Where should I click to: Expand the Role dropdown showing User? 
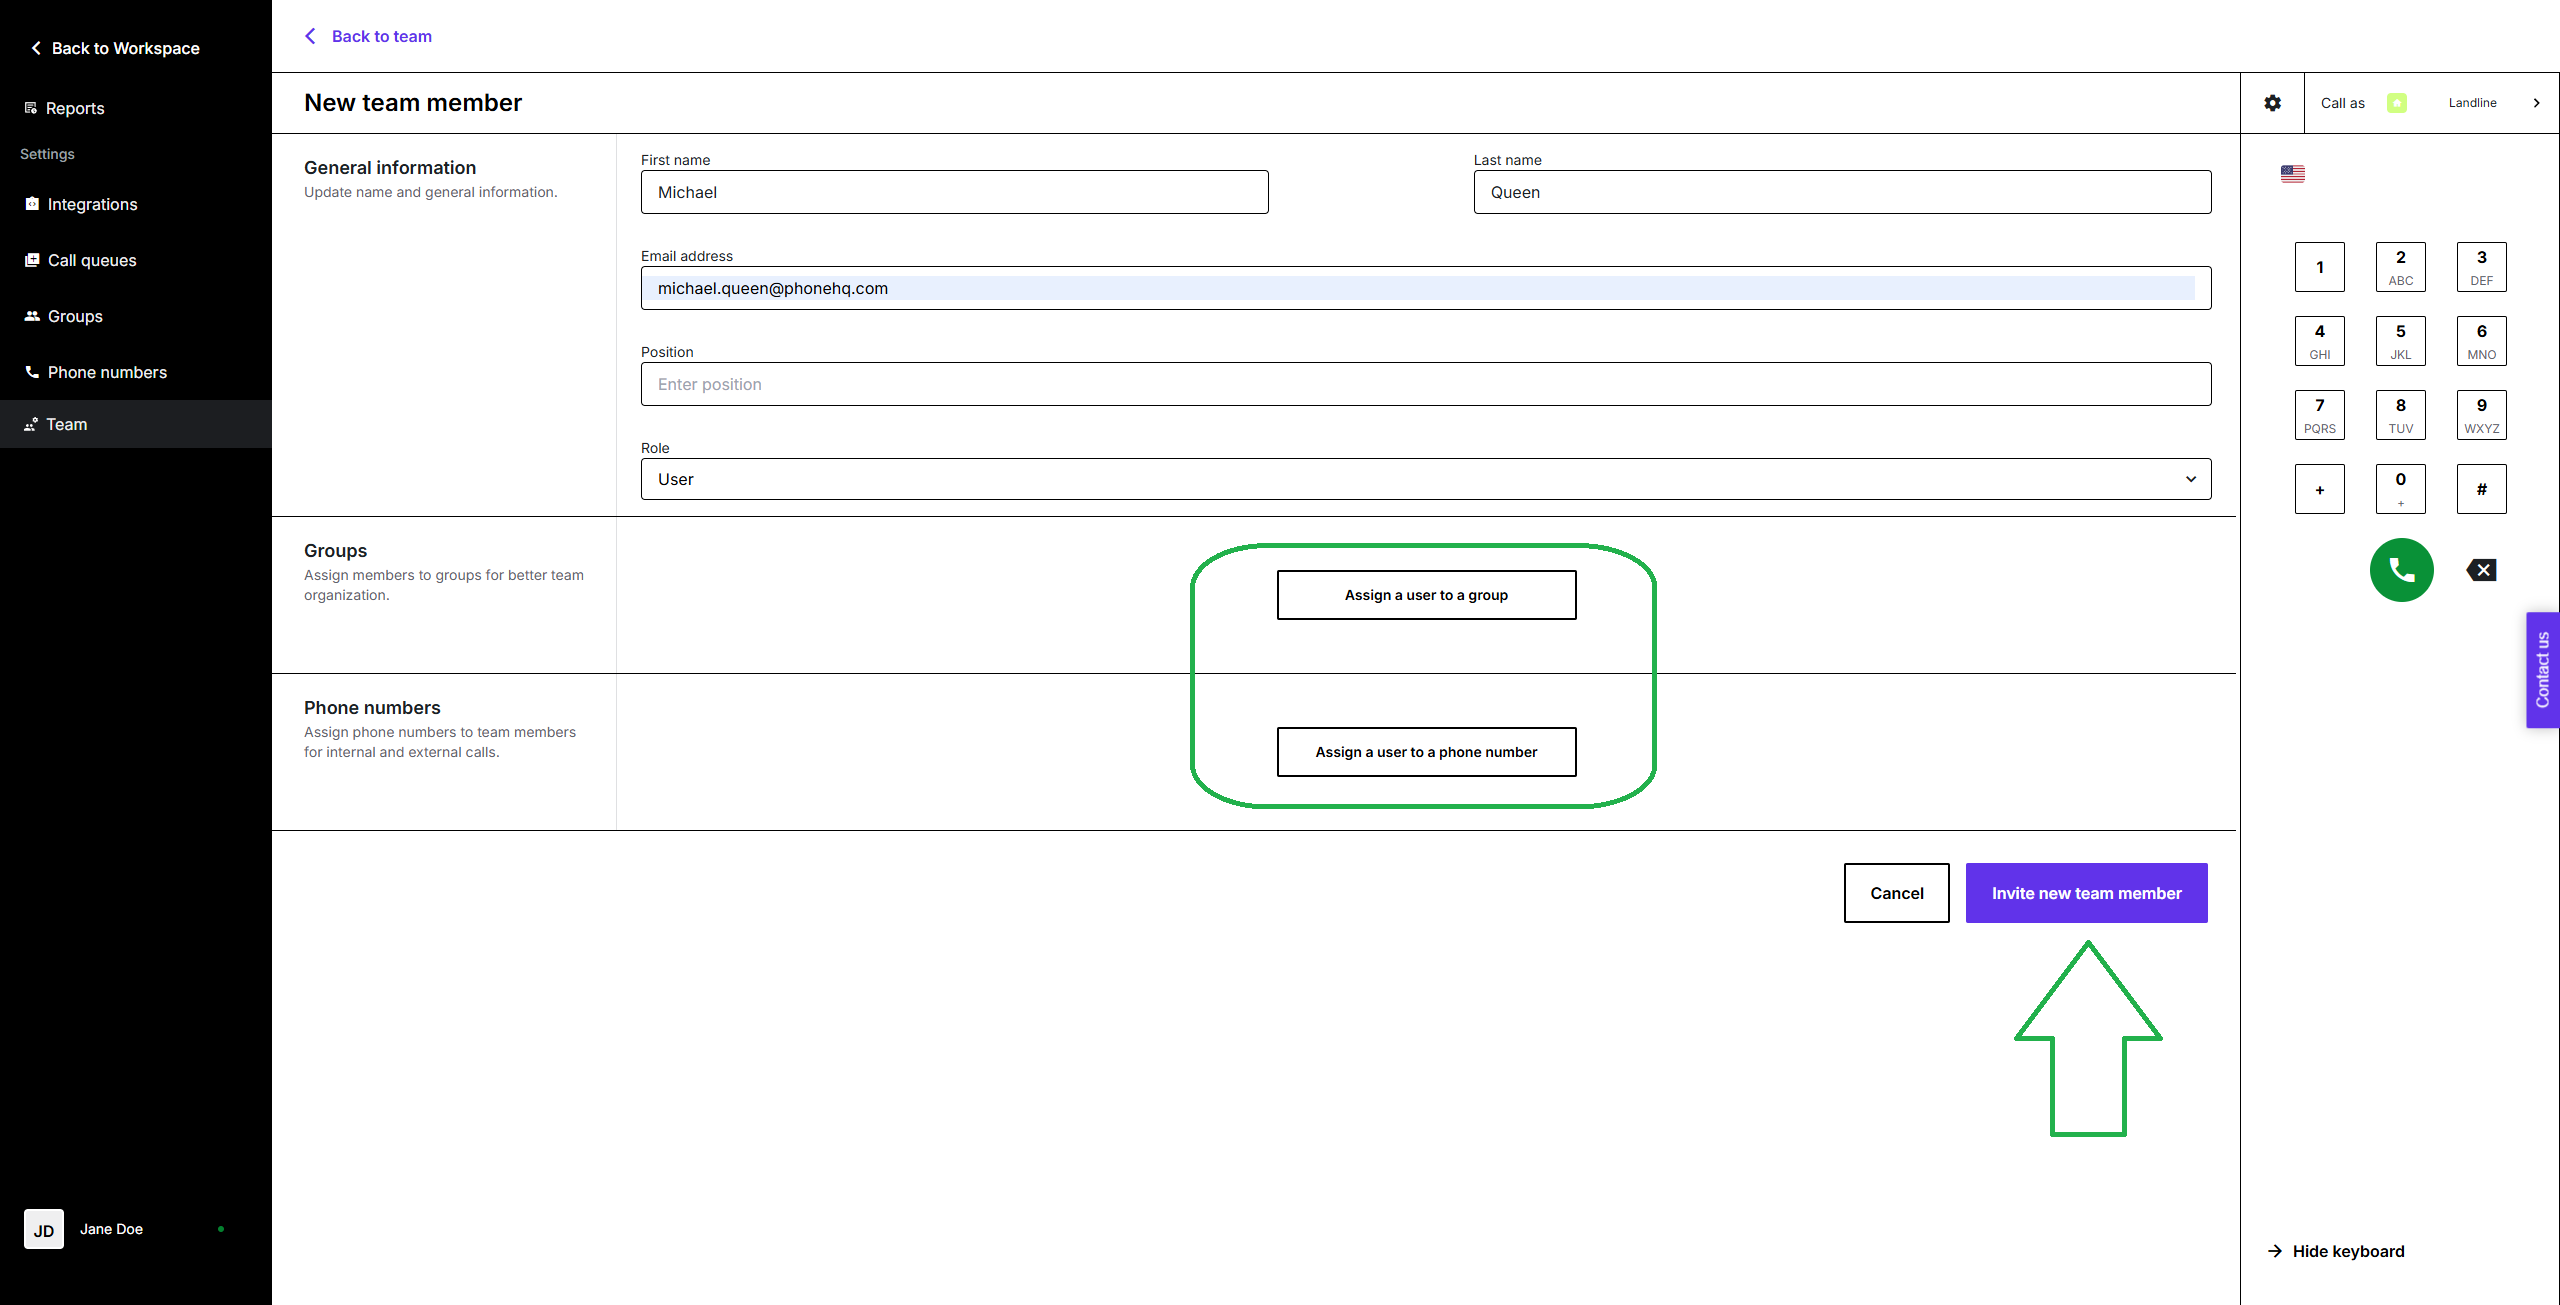click(x=1425, y=479)
